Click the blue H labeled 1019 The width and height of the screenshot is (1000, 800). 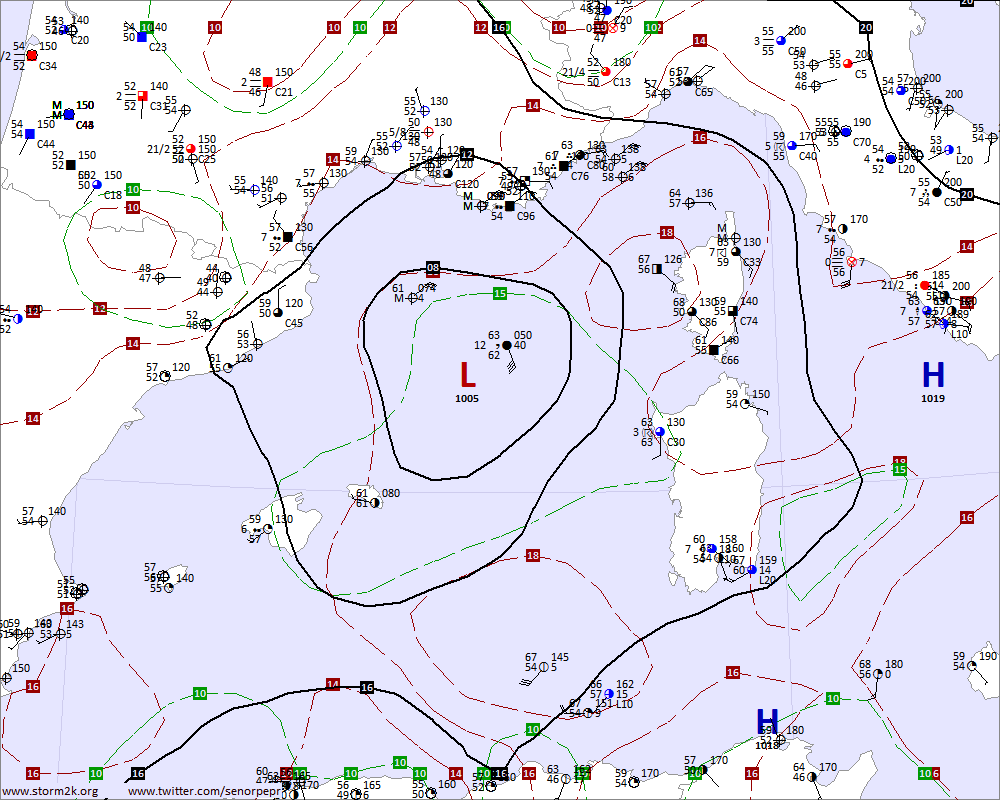[x=933, y=375]
